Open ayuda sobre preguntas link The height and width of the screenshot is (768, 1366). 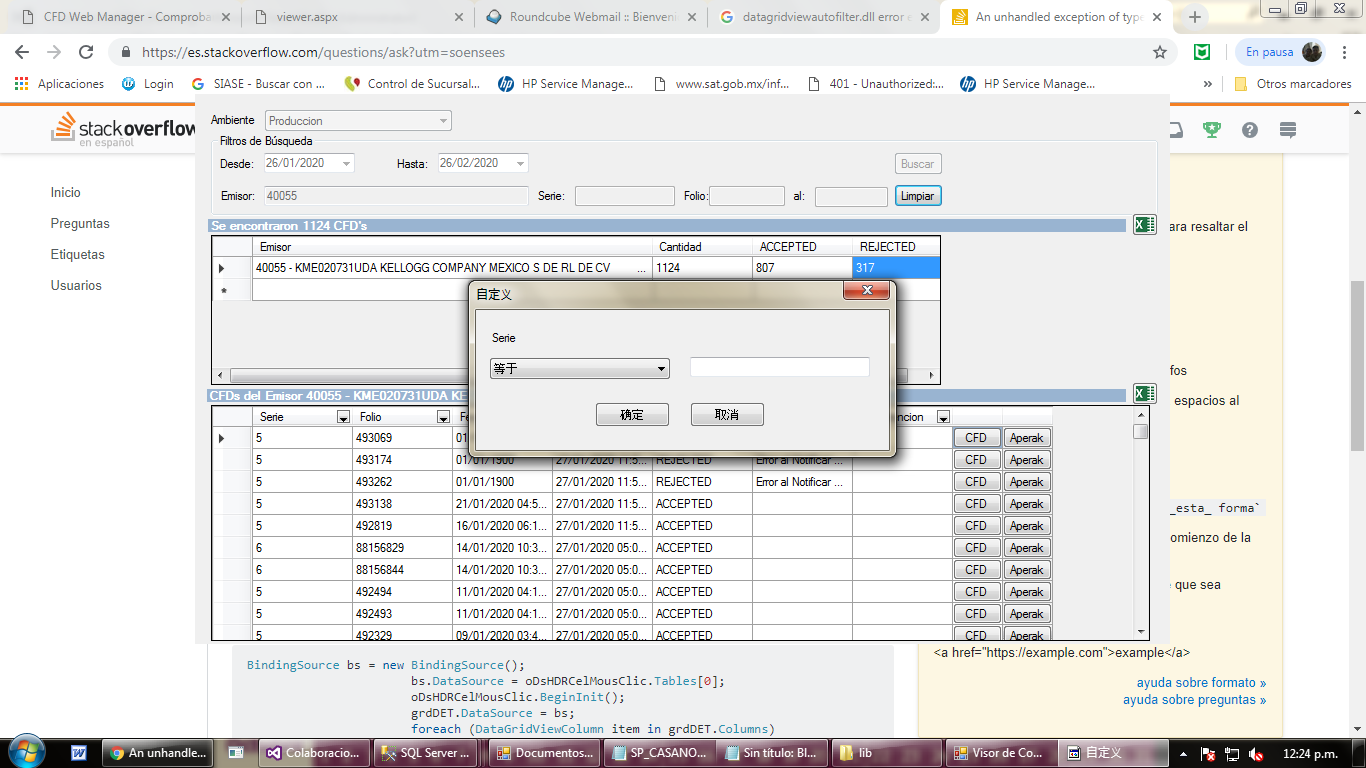click(1194, 700)
